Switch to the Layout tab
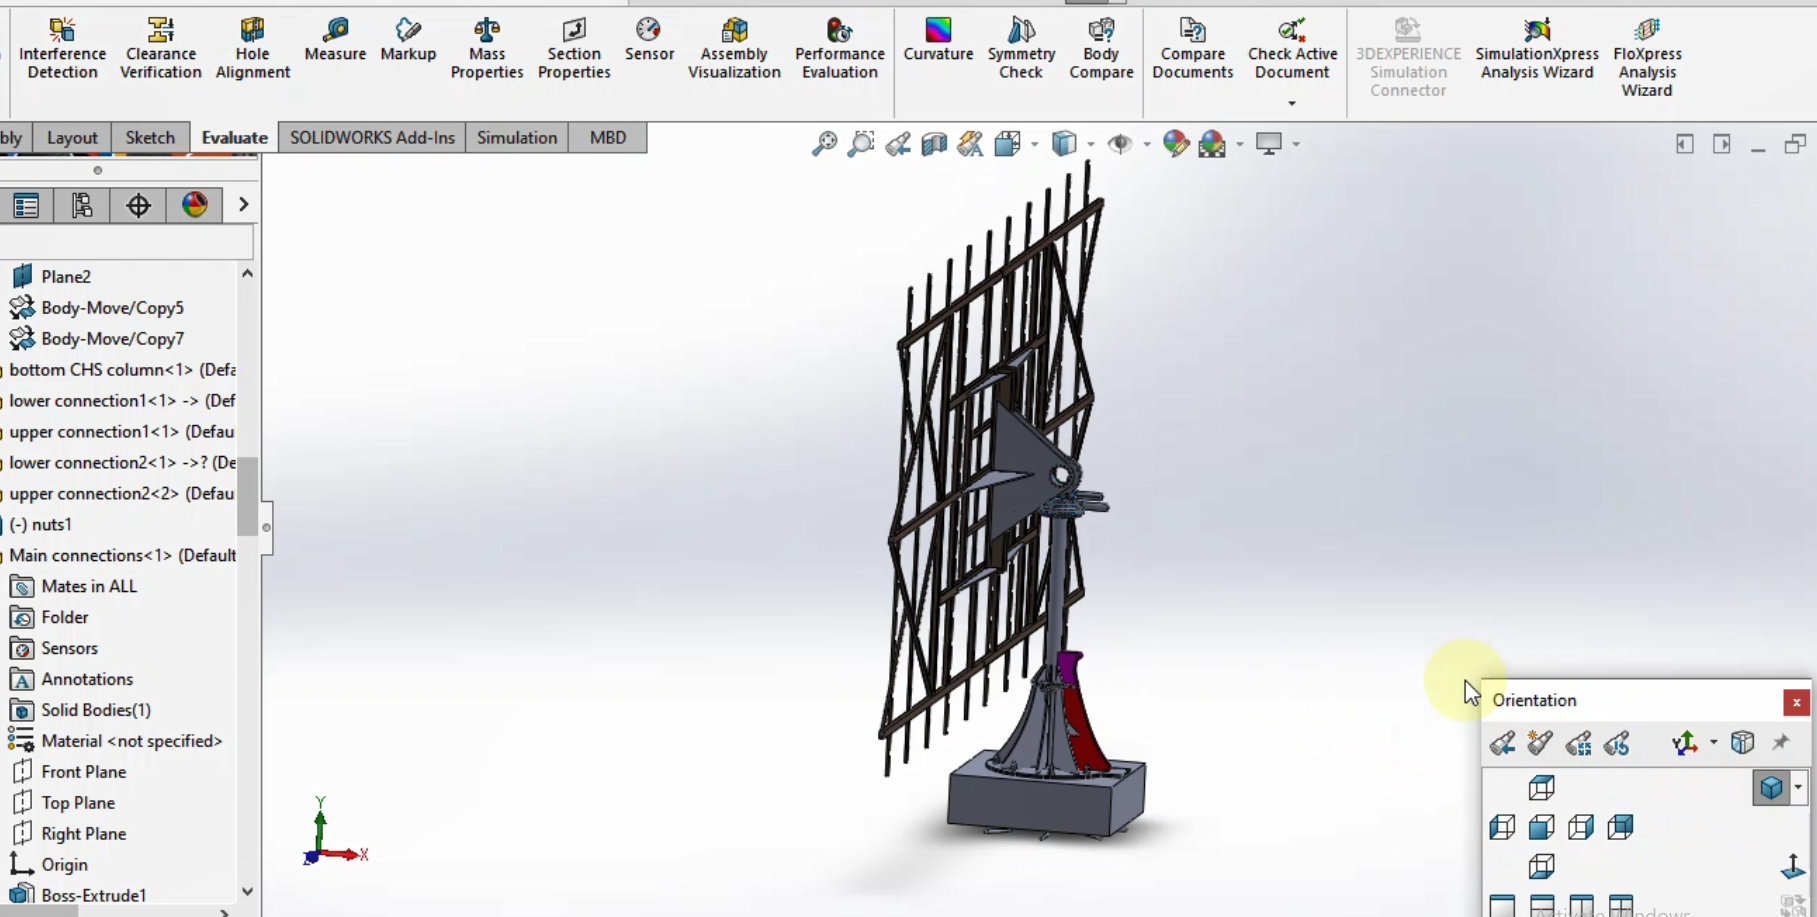 [72, 138]
